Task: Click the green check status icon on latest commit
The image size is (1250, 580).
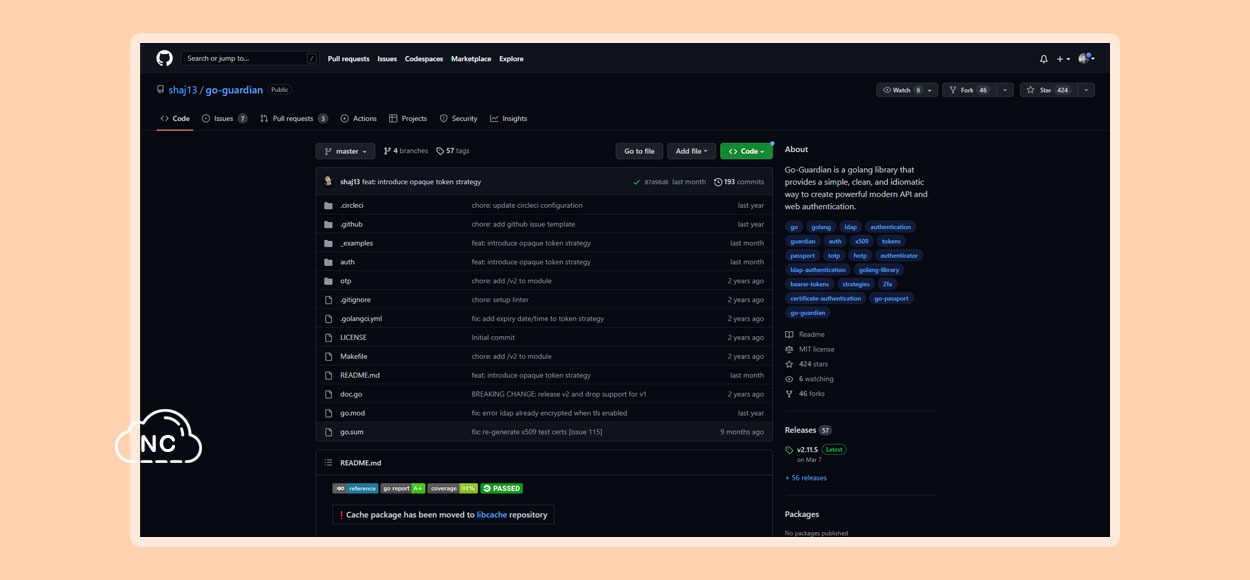Action: tap(636, 182)
